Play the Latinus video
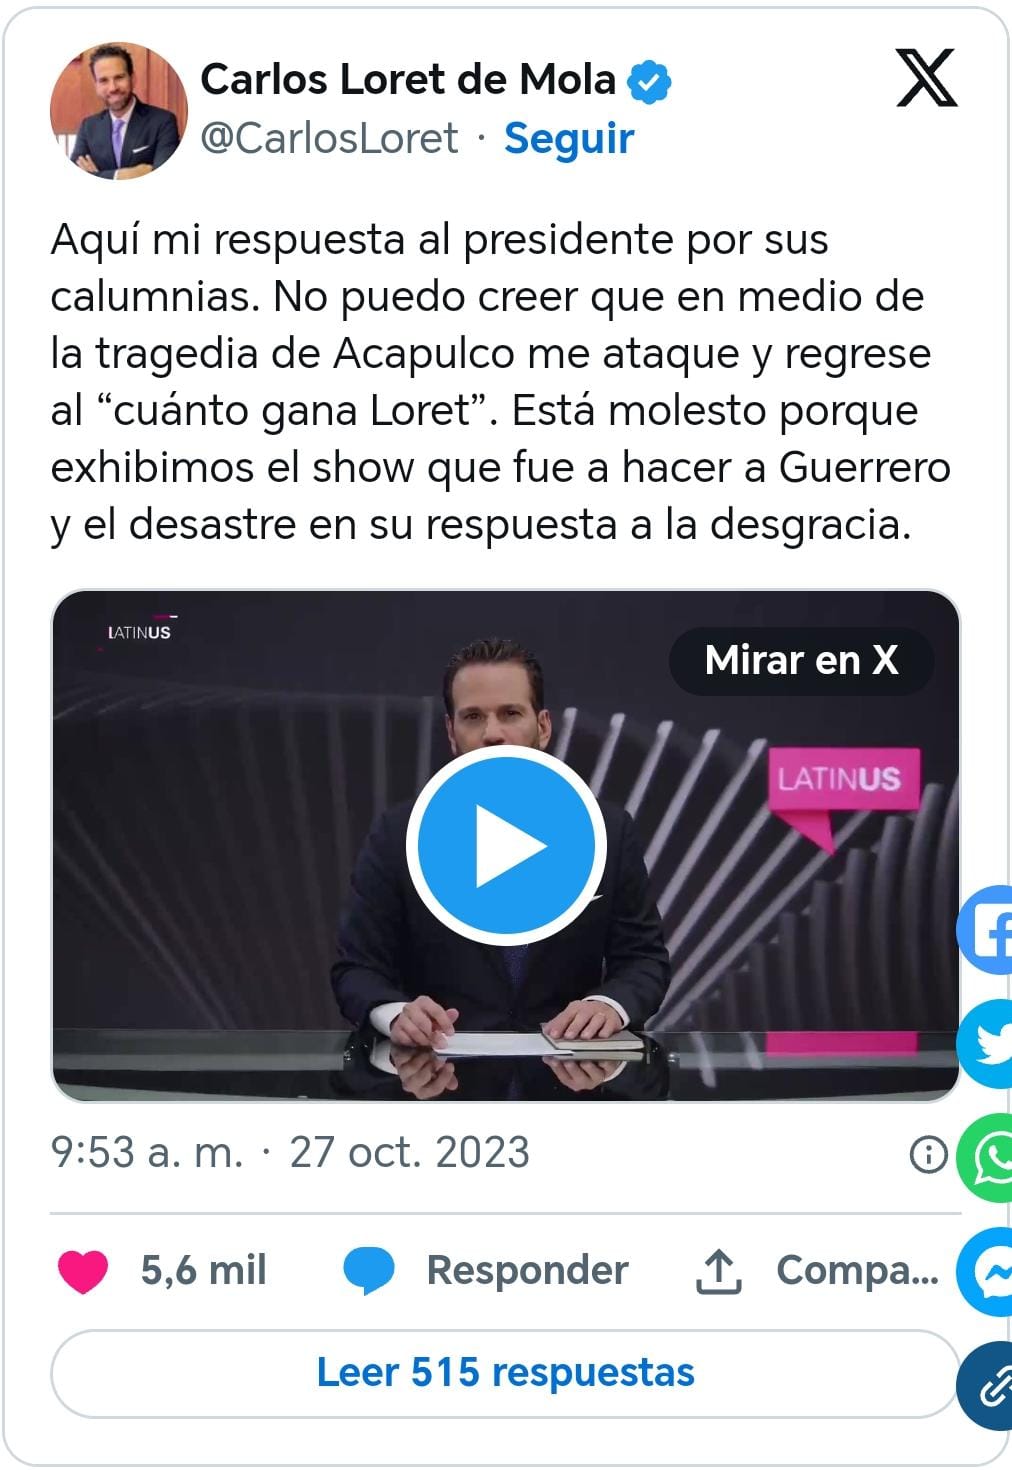1012x1470 pixels. (x=506, y=846)
